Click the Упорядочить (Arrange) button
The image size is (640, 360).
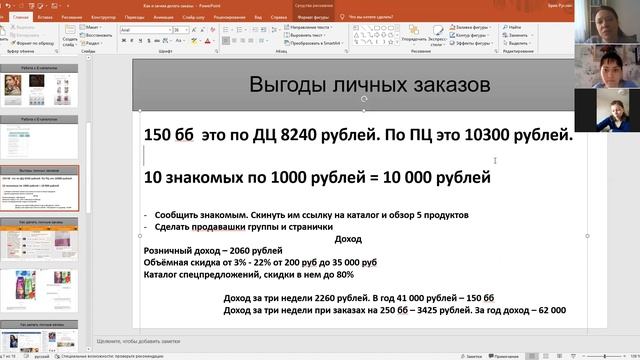414,35
